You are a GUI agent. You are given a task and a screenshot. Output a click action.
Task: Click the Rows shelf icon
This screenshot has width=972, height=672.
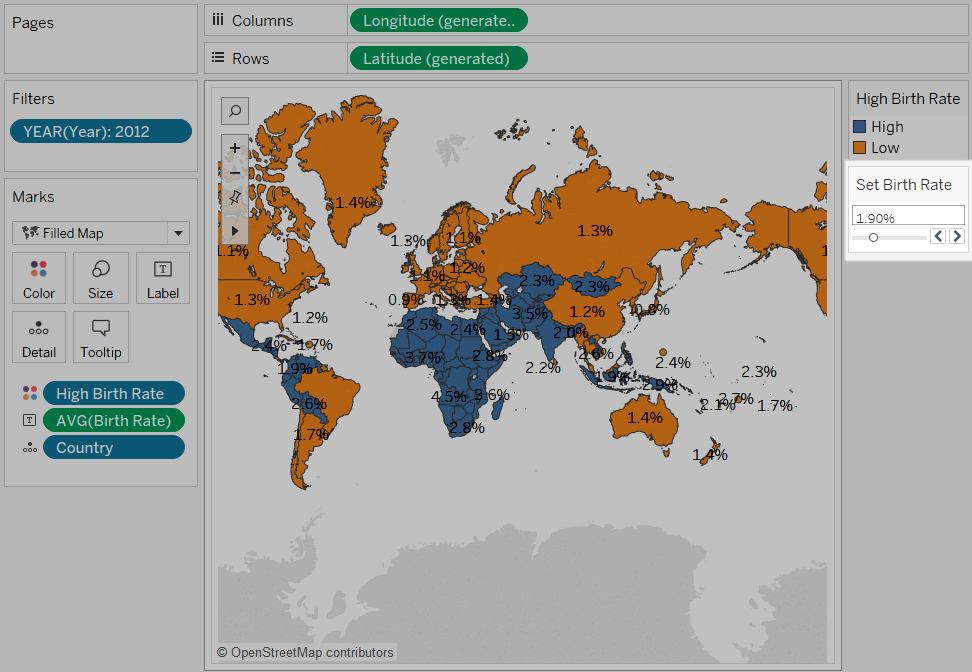(x=218, y=58)
